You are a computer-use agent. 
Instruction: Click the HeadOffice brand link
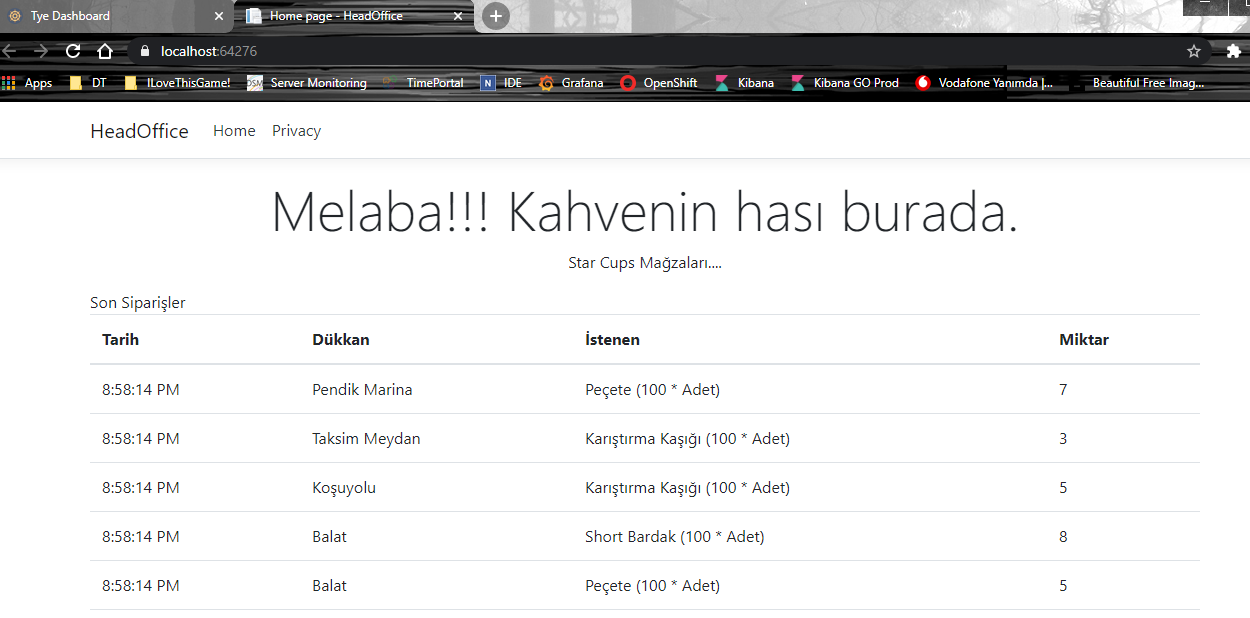(139, 130)
